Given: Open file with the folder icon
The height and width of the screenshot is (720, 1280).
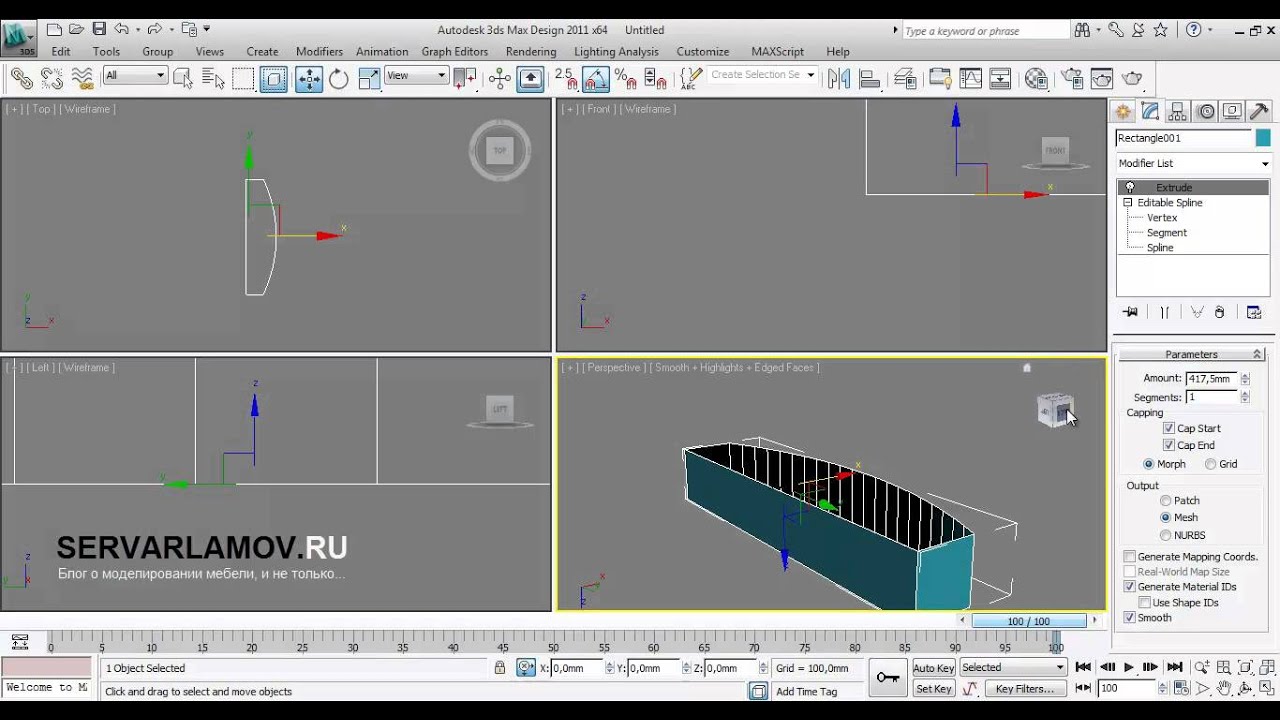Looking at the screenshot, I should [x=76, y=30].
